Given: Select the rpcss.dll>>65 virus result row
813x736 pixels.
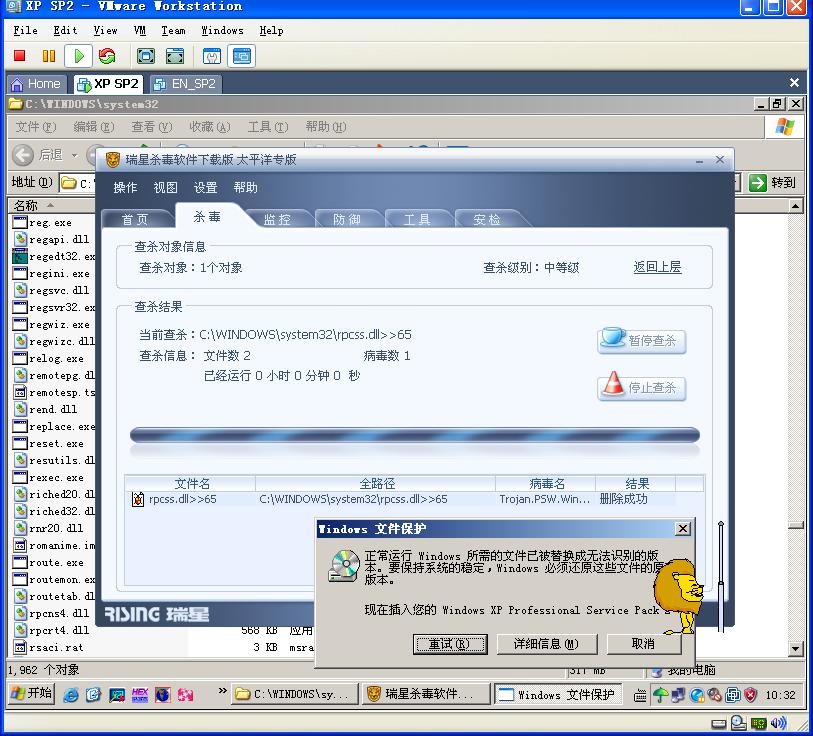Looking at the screenshot, I should pos(402,499).
